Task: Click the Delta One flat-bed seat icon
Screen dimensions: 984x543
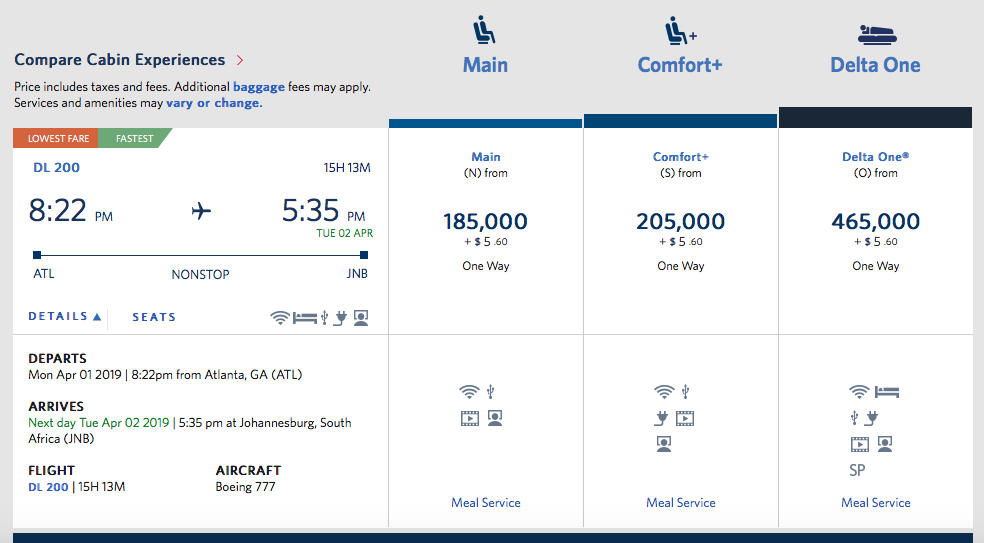Action: coord(875,32)
